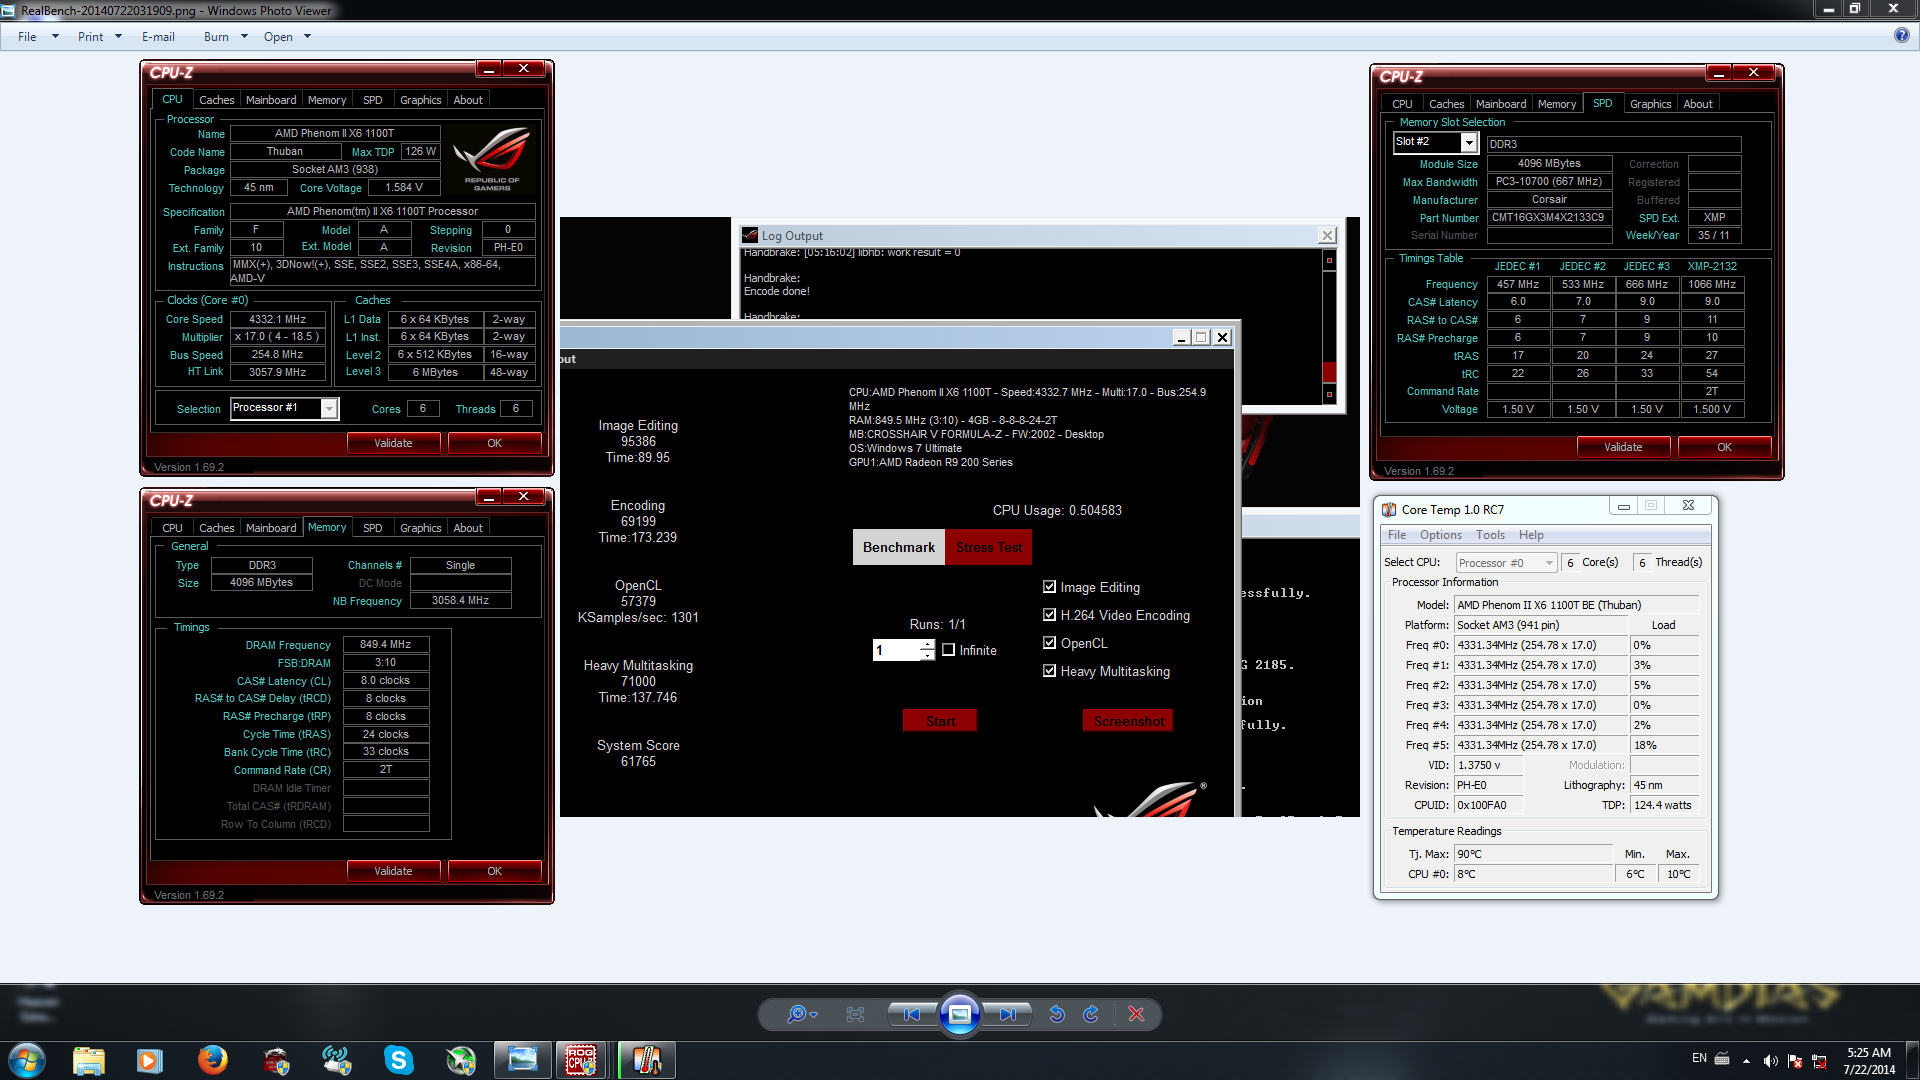Viewport: 1920px width, 1080px height.
Task: Open Core Temp Help menu
Action: coord(1531,535)
